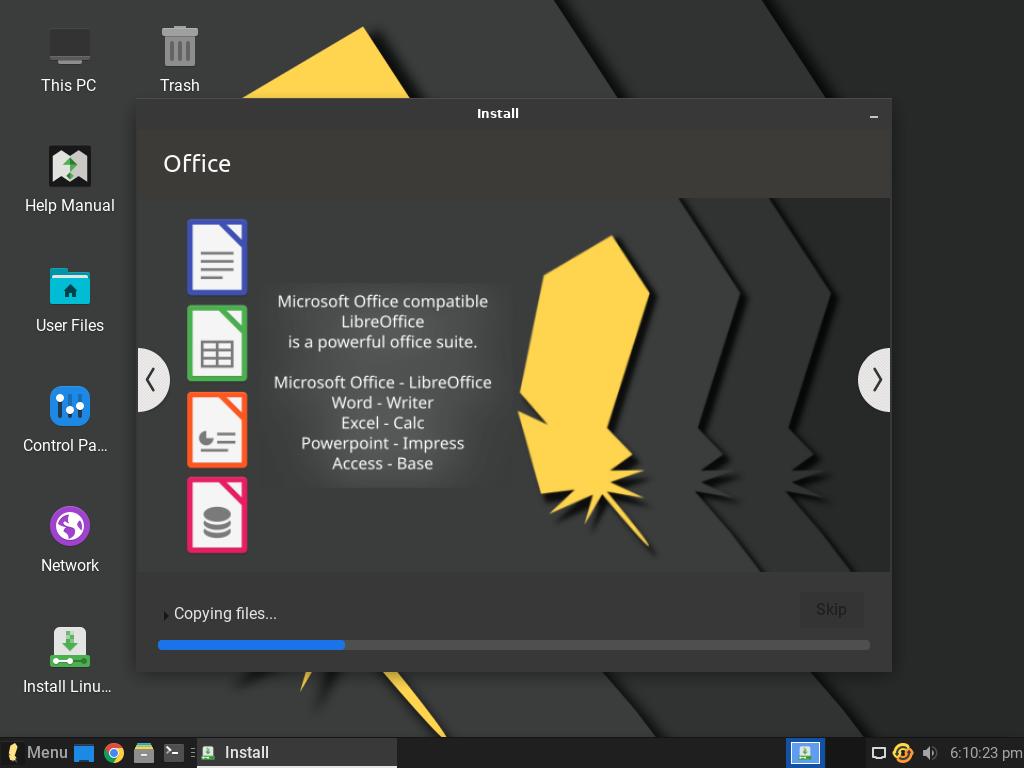Open the terminal from the taskbar
Viewport: 1024px width, 768px height.
coord(174,753)
